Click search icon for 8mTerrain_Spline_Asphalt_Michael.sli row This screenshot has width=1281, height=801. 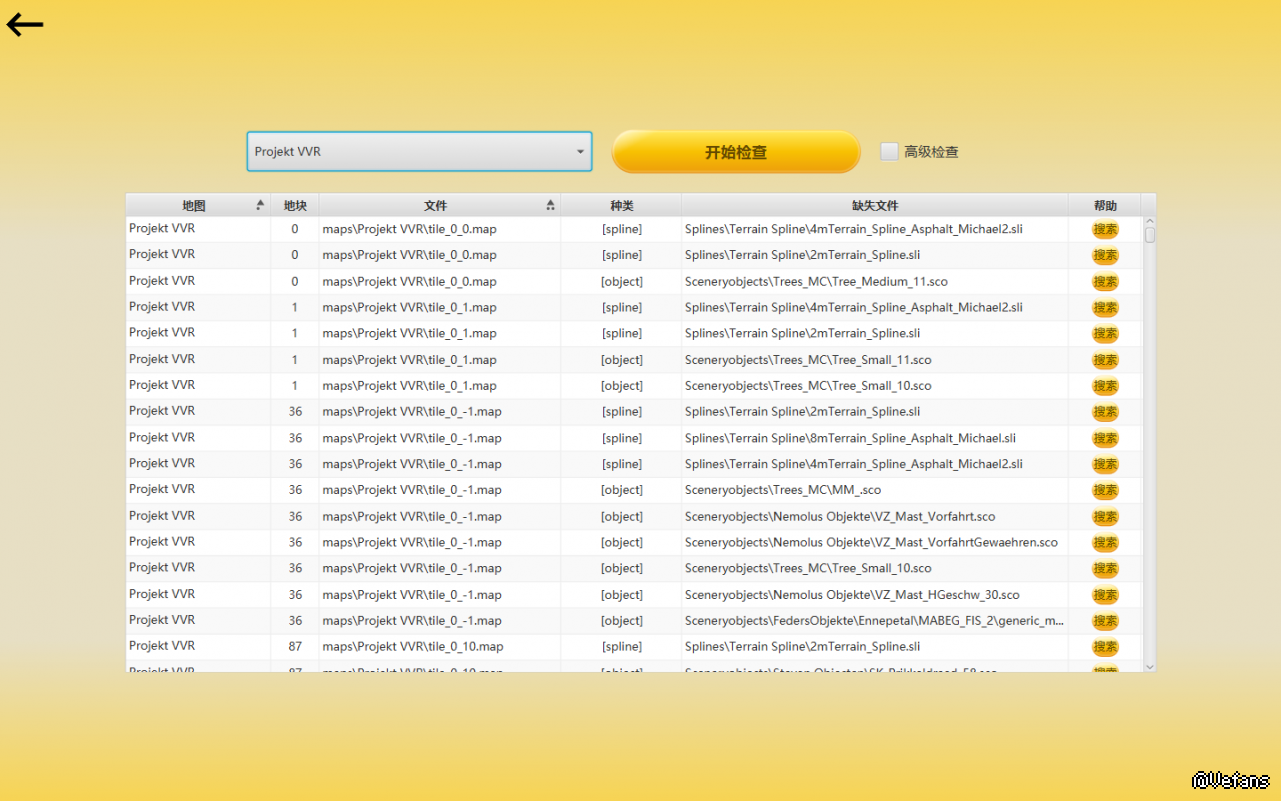[1105, 438]
